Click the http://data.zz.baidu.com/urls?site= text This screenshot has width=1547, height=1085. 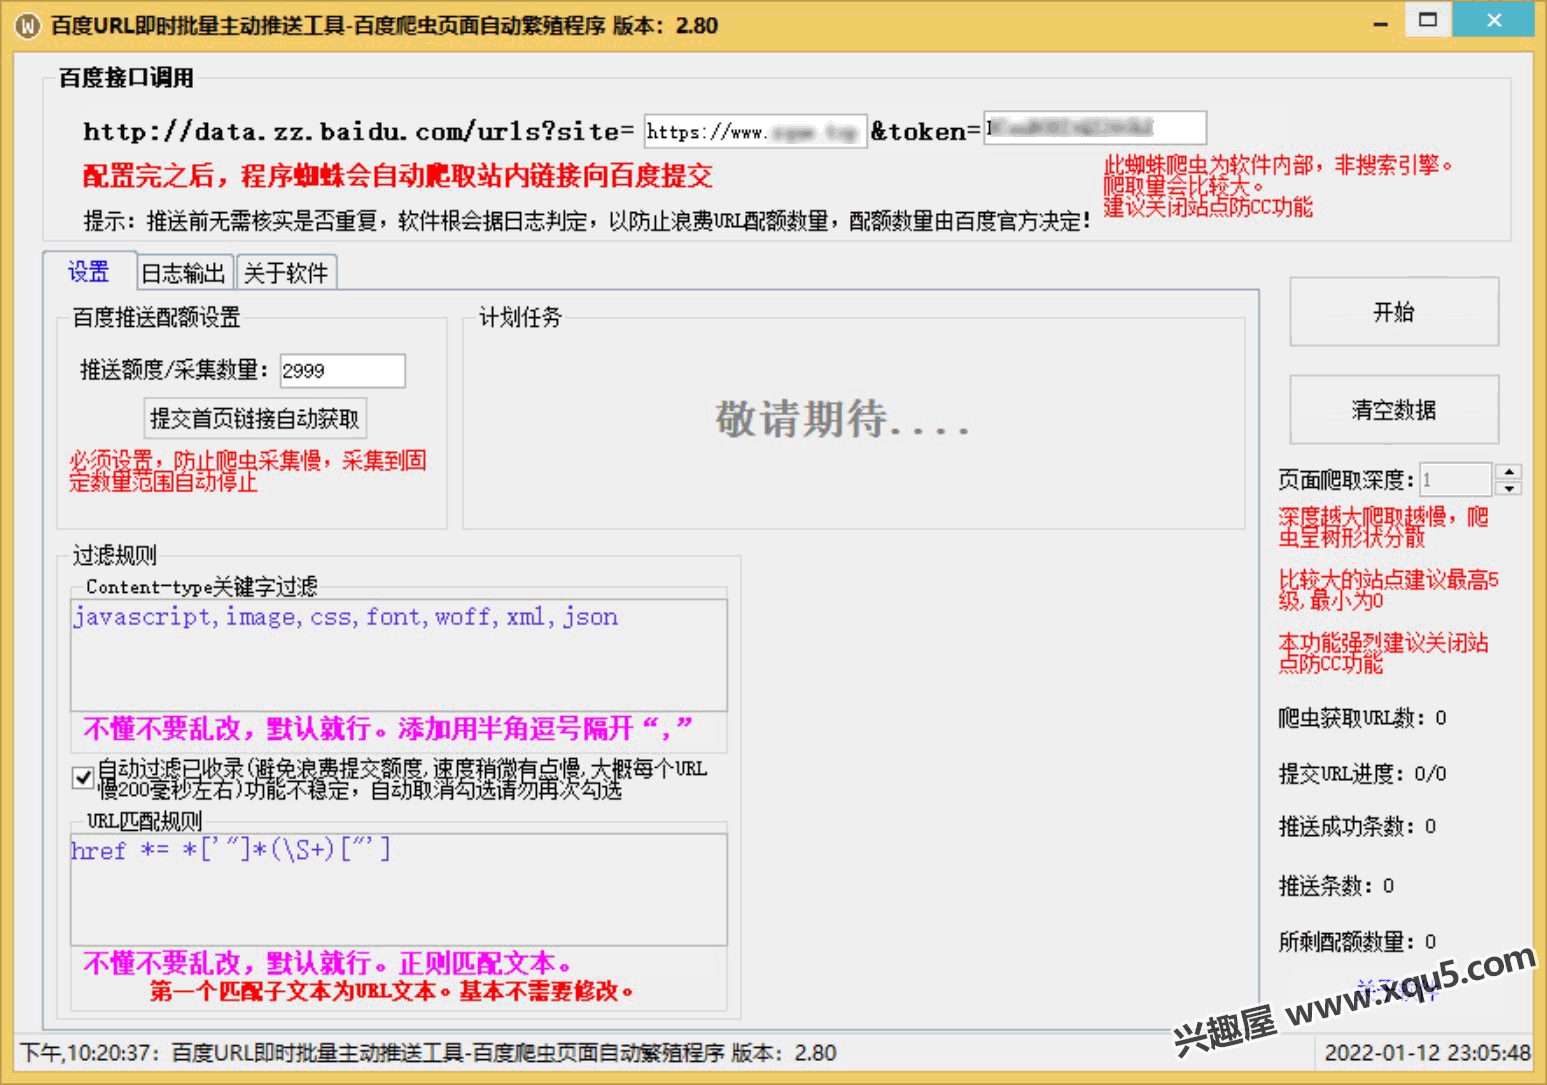pos(358,131)
